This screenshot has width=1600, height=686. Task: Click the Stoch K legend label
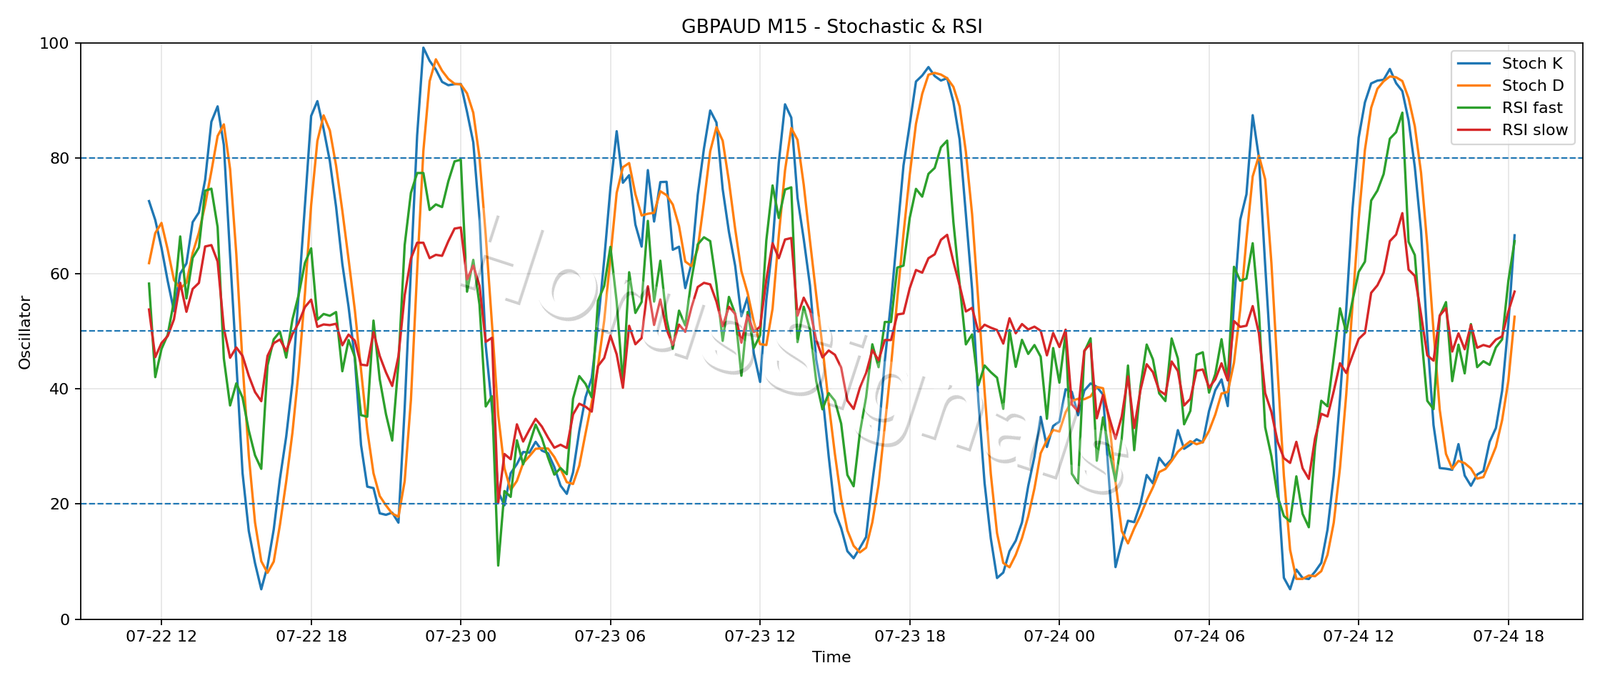coord(1531,63)
